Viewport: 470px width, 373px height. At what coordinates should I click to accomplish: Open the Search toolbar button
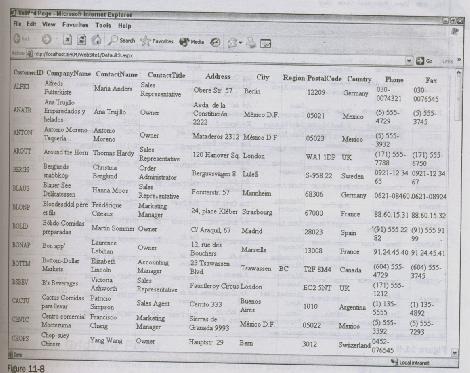point(122,40)
